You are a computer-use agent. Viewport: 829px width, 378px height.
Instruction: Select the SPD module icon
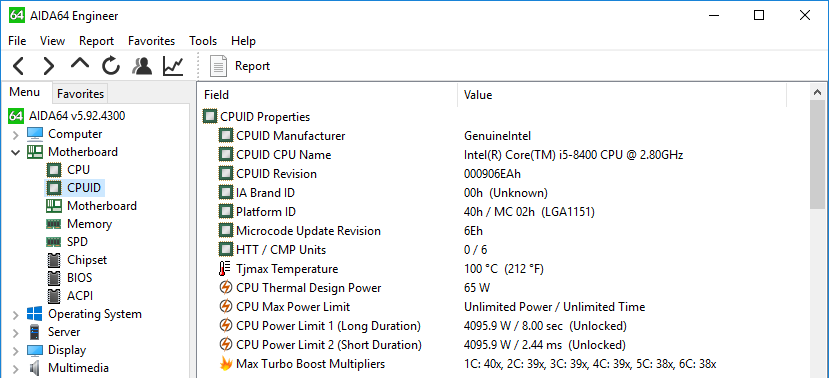(53, 242)
